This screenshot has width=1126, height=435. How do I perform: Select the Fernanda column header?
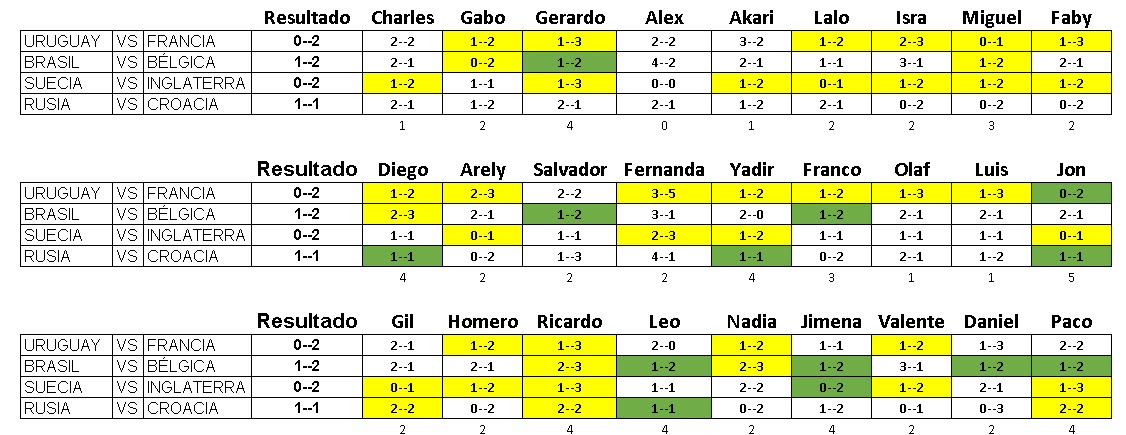(x=663, y=170)
